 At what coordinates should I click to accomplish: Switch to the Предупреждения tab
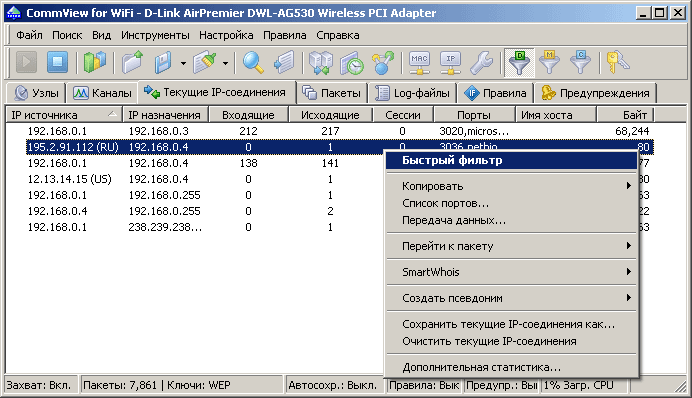(595, 93)
